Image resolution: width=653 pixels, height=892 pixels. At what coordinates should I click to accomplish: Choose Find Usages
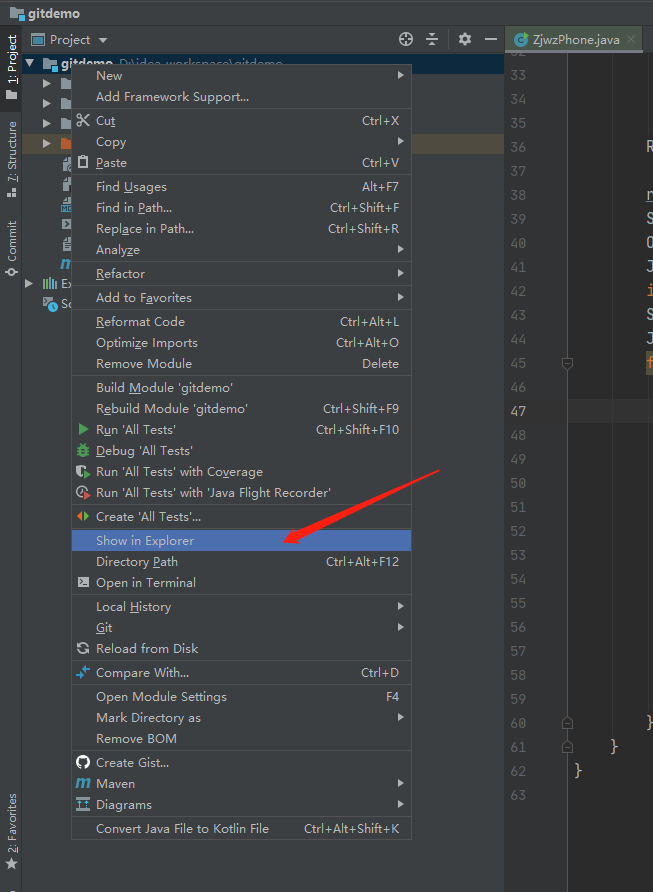point(241,187)
